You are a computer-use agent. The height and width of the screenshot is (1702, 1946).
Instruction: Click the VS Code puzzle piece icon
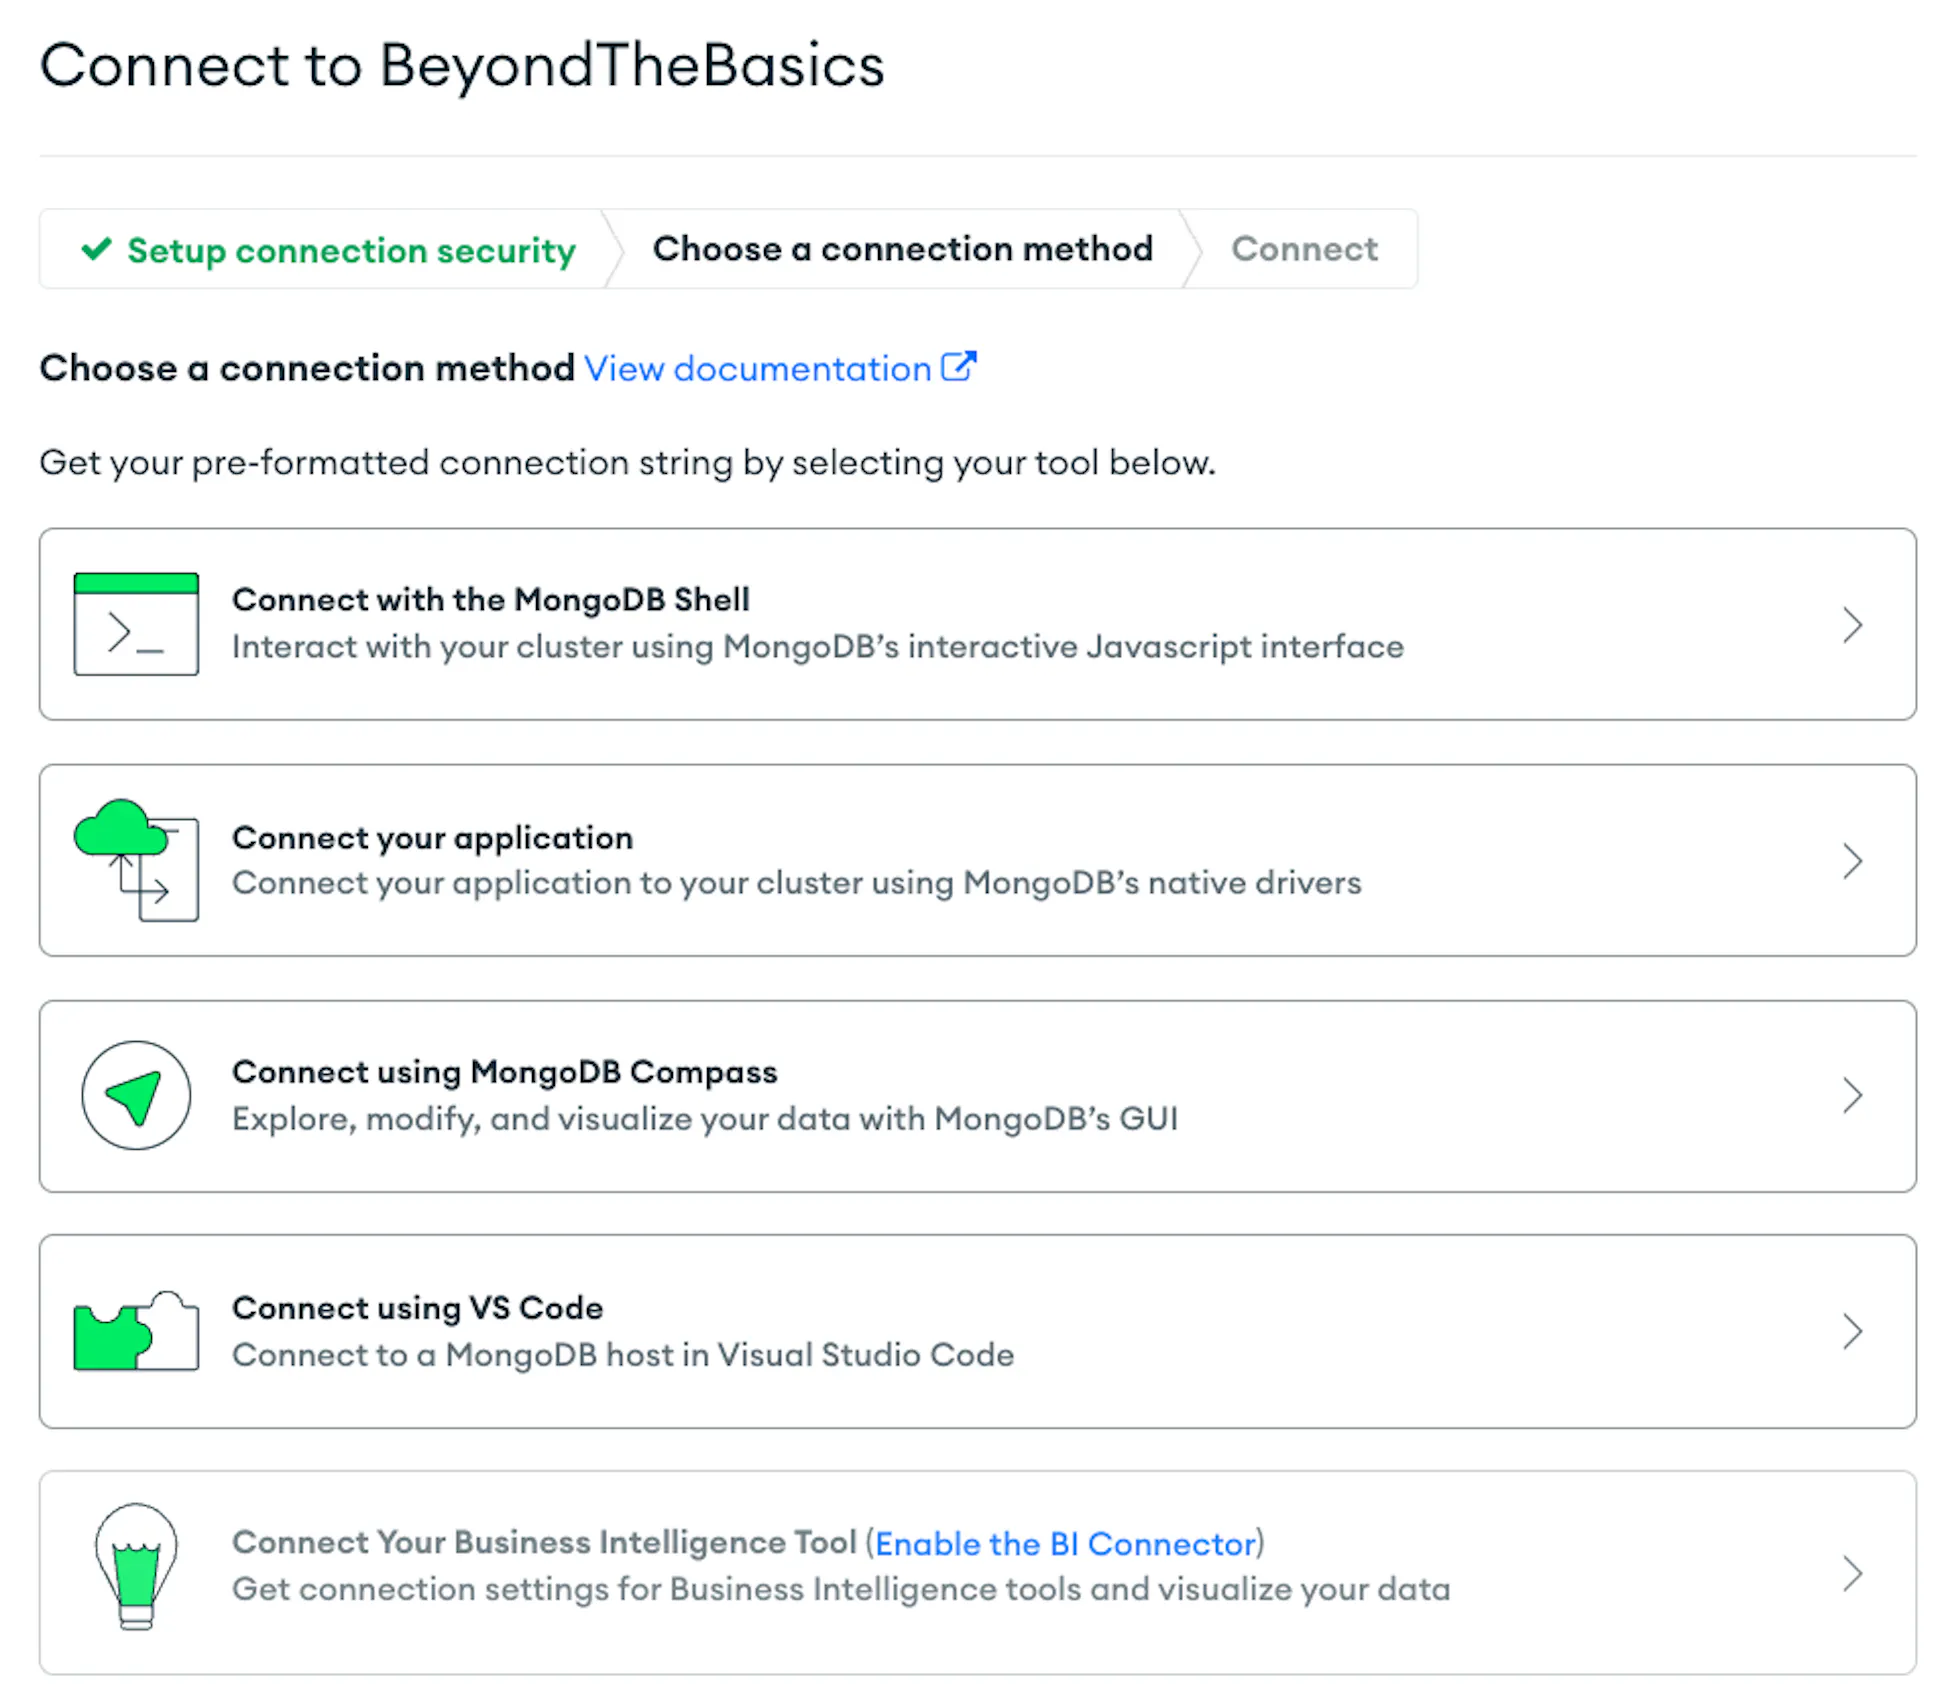pyautogui.click(x=136, y=1331)
